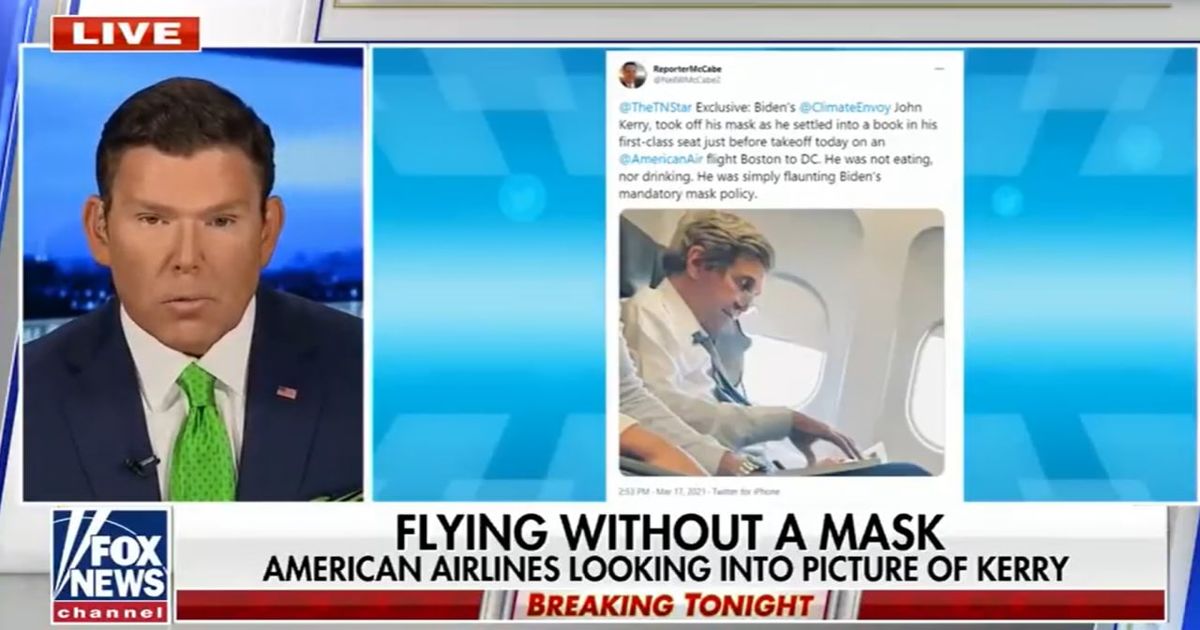The image size is (1200, 630).
Task: Click the ReporterMcCabe display name
Action: point(687,68)
